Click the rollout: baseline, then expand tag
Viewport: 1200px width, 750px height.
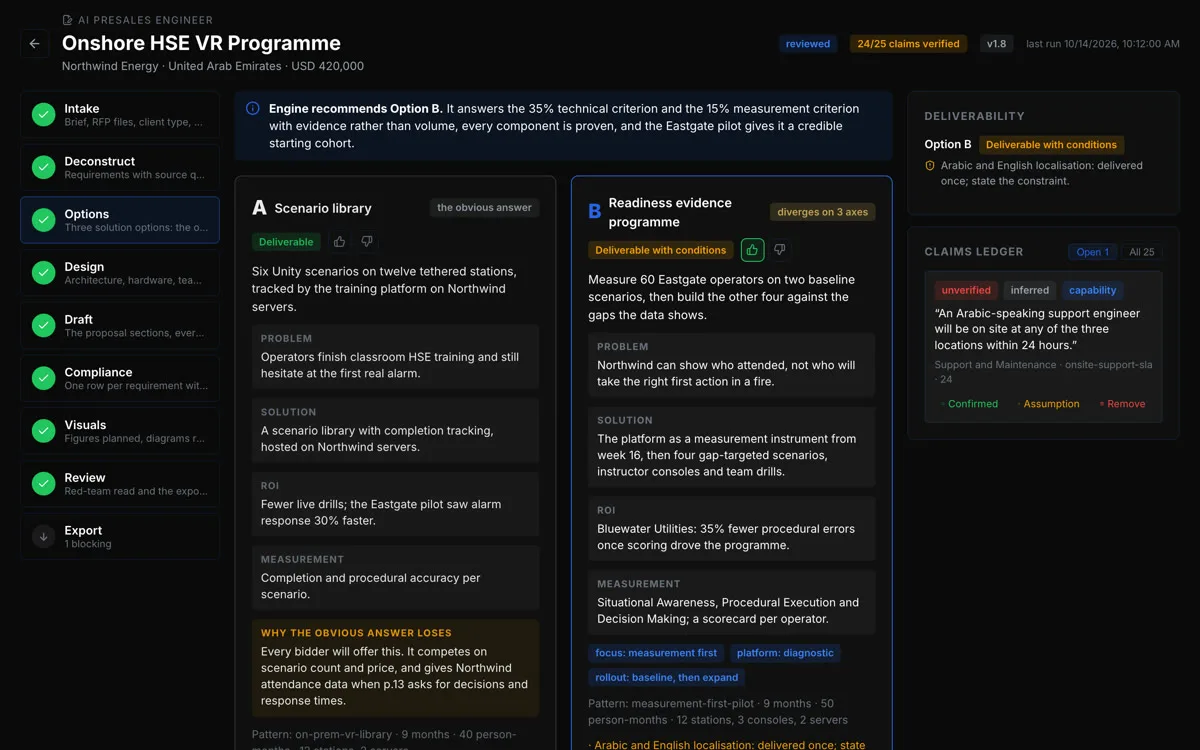click(x=667, y=677)
